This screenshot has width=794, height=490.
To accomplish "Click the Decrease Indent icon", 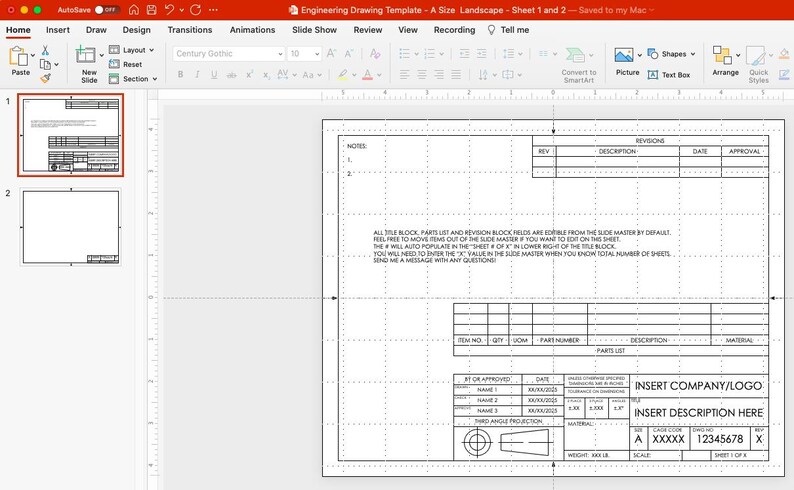I will coord(464,53).
